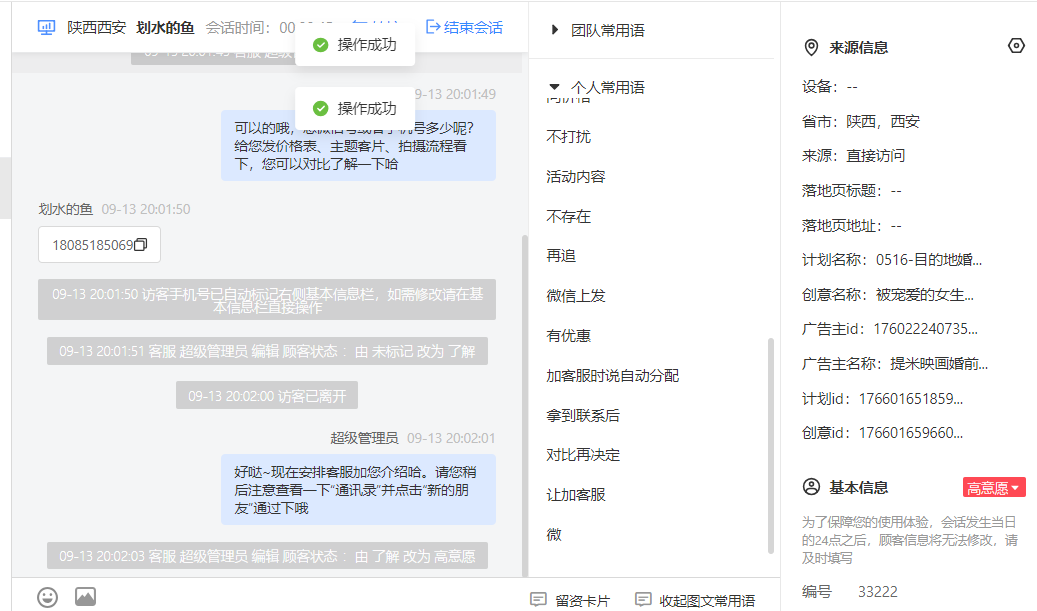
Task: Click the phone number message 18085185069
Action: [99, 245]
